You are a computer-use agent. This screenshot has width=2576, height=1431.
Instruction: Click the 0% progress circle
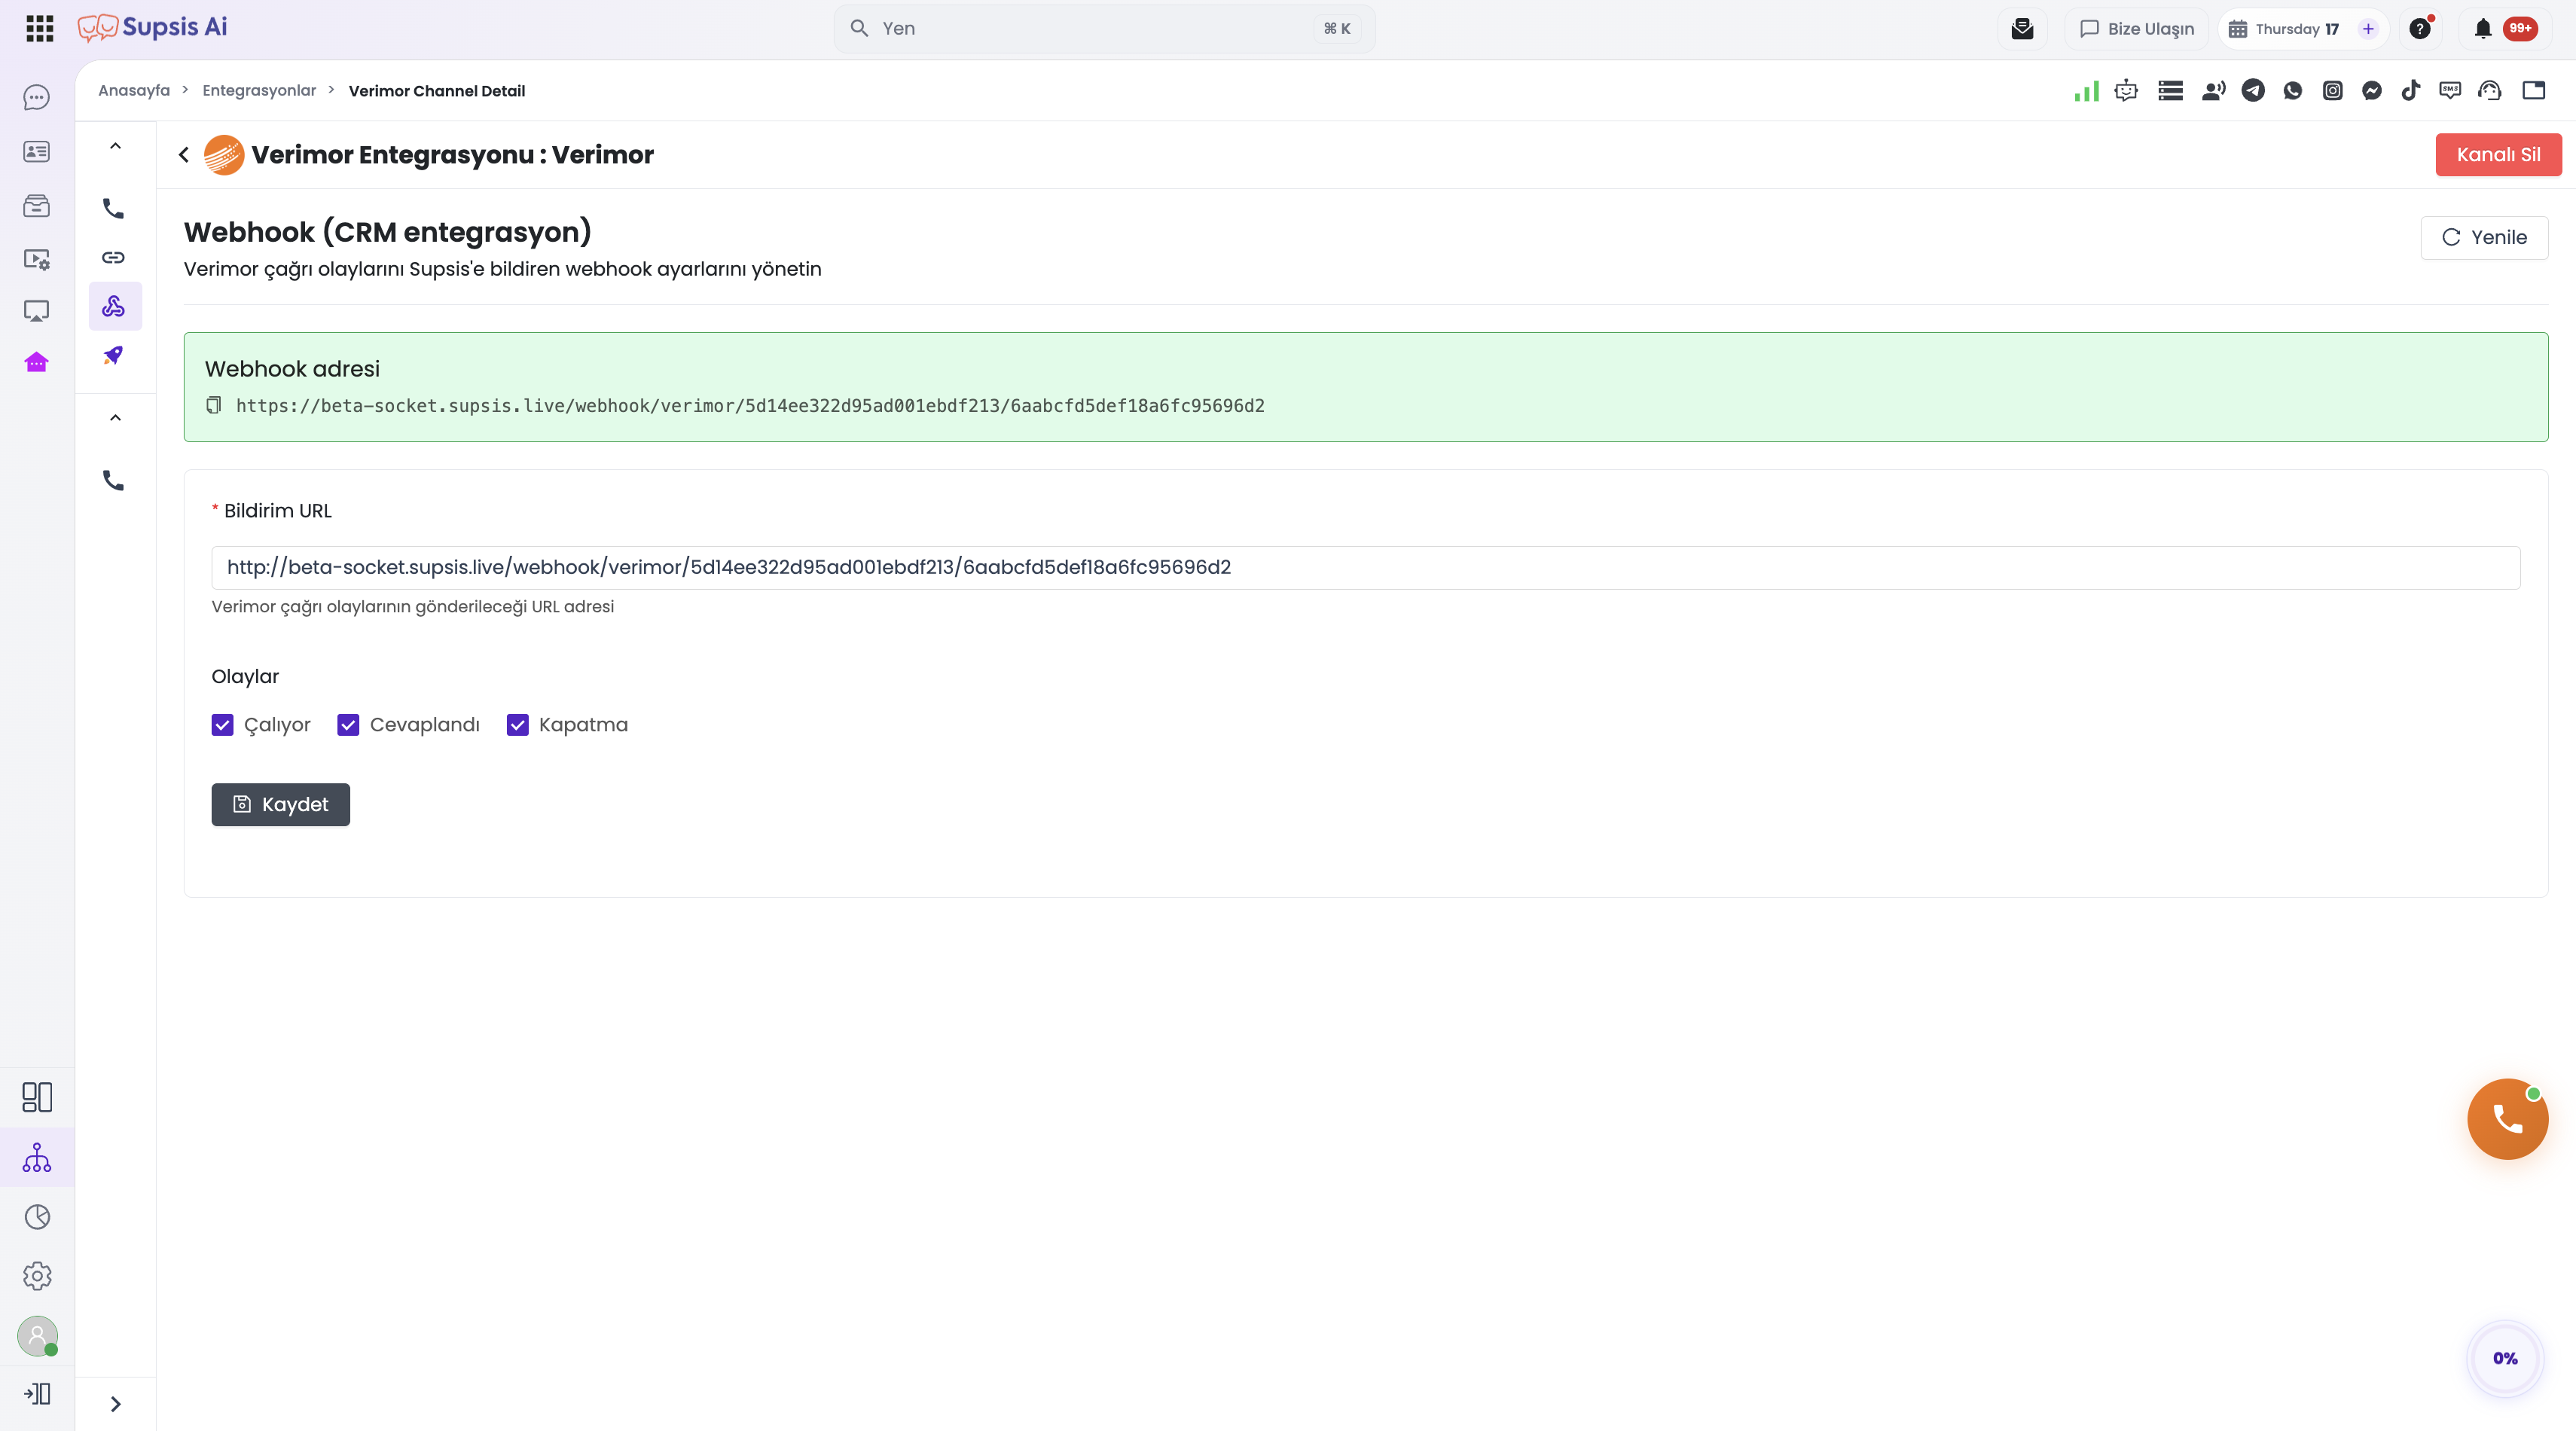[2505, 1358]
